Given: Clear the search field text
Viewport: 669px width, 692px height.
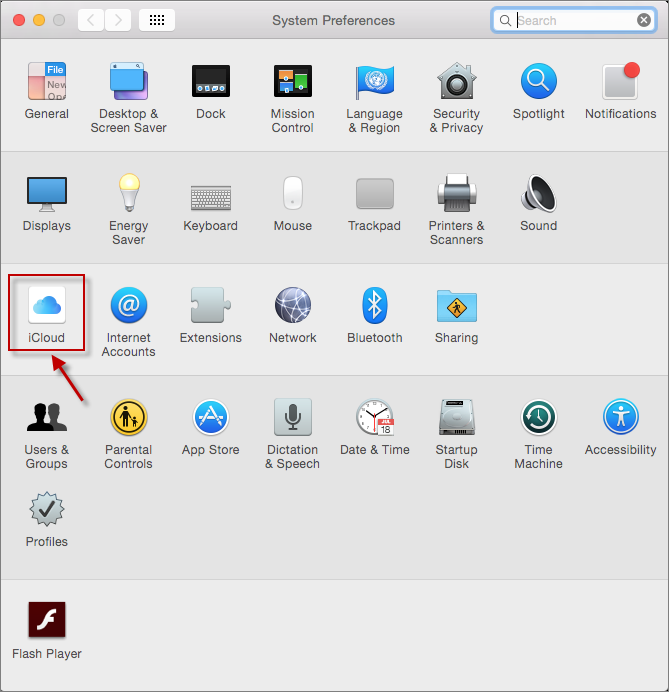Looking at the screenshot, I should (644, 20).
